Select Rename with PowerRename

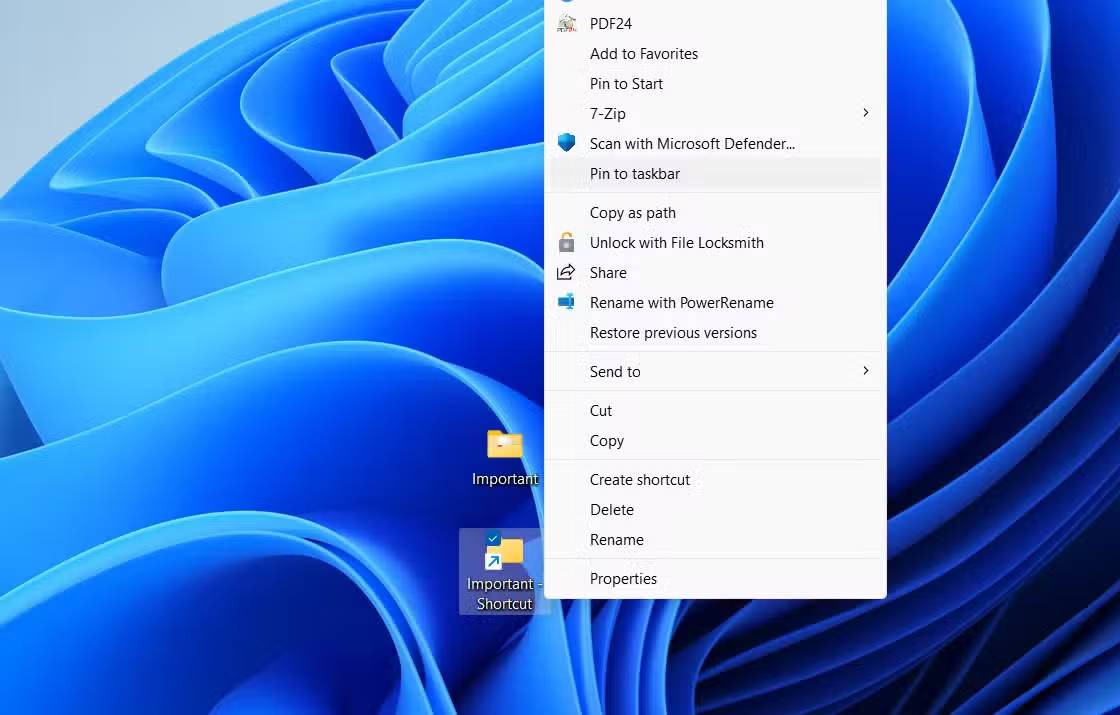point(682,302)
